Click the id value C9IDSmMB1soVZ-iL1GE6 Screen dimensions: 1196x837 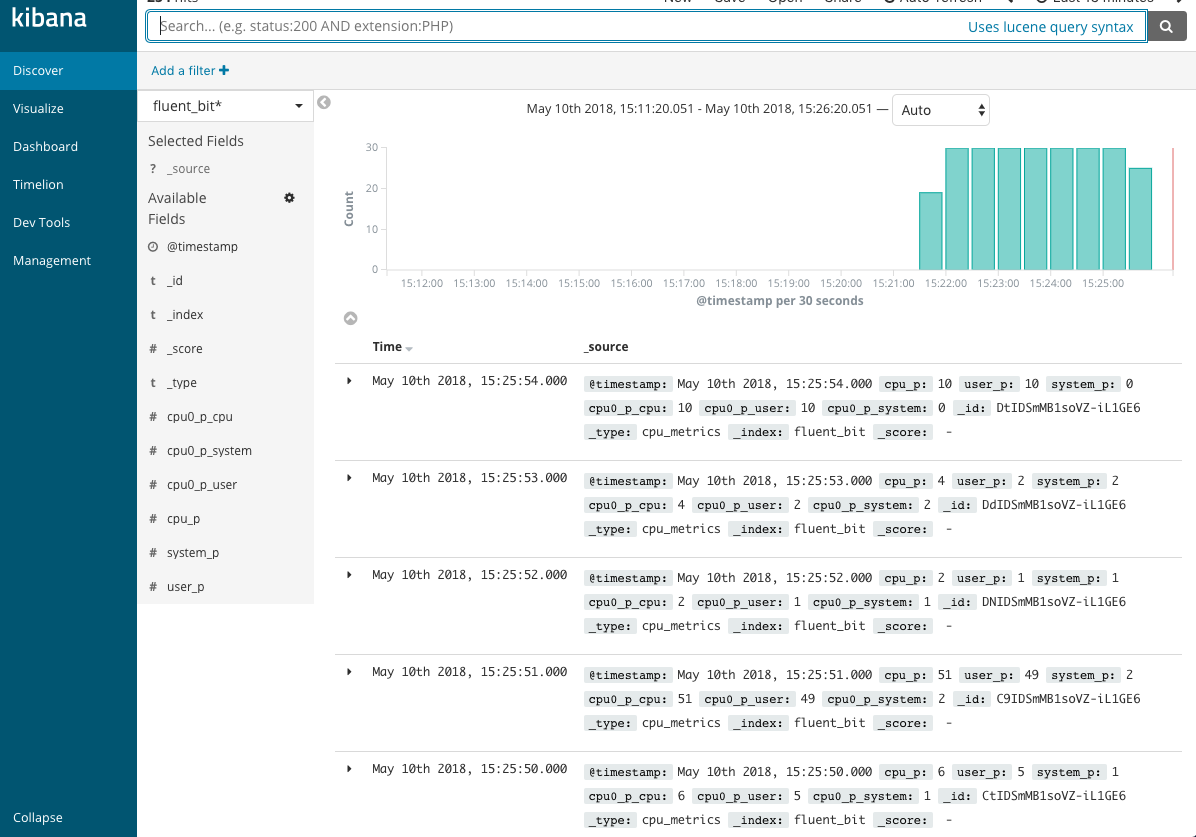click(1068, 698)
